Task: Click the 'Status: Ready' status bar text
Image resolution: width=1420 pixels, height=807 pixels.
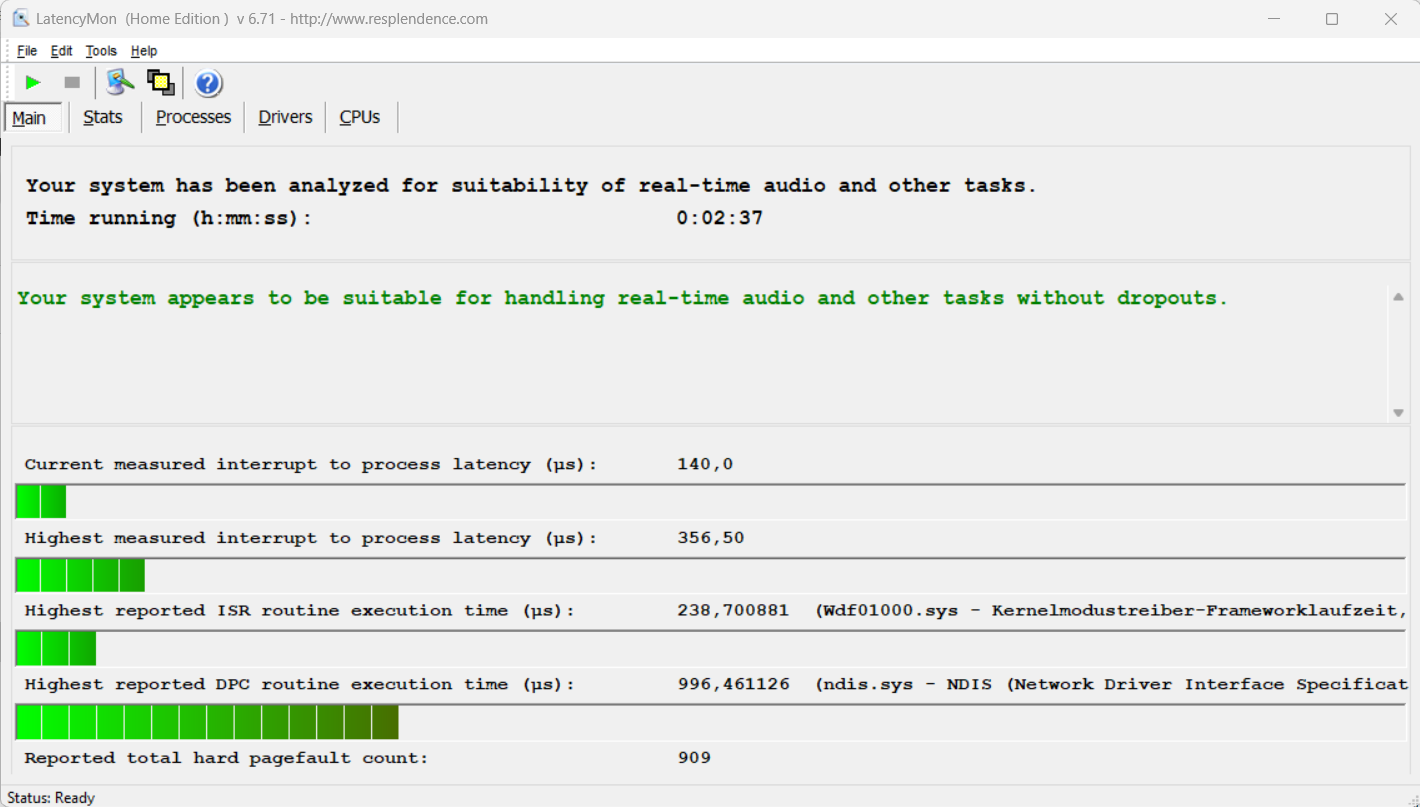Action: tap(51, 797)
